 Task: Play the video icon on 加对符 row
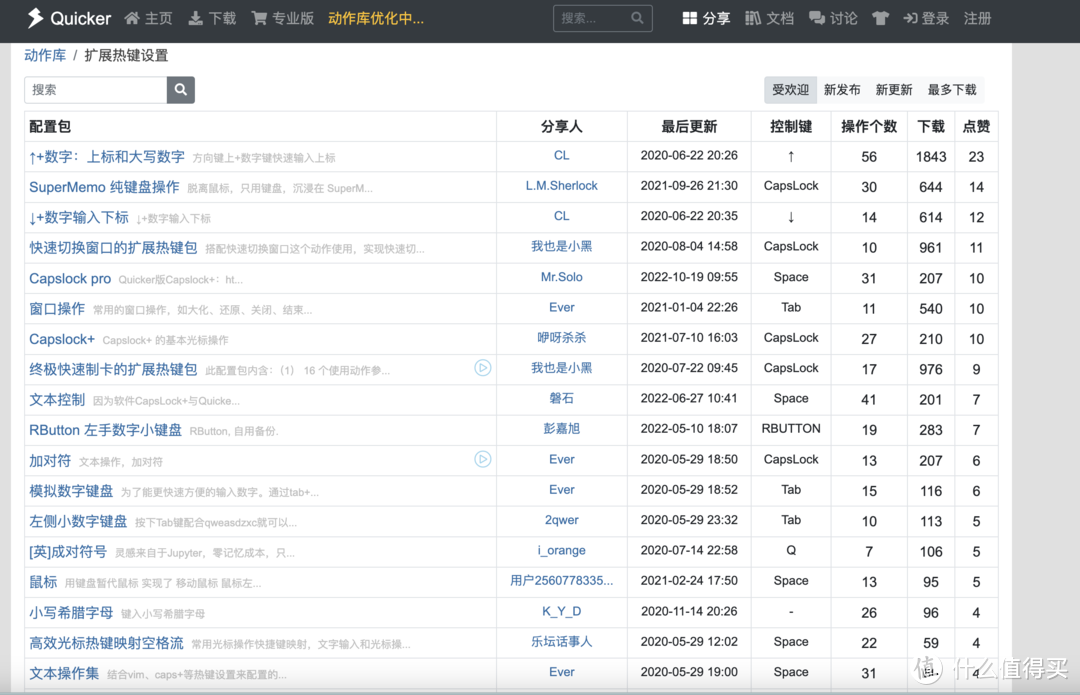pyautogui.click(x=483, y=459)
